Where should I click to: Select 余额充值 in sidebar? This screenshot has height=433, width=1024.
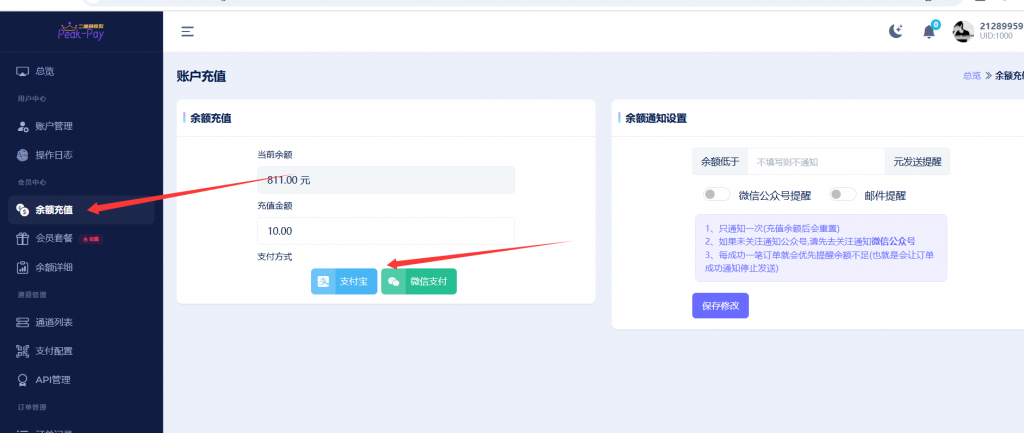coord(54,210)
